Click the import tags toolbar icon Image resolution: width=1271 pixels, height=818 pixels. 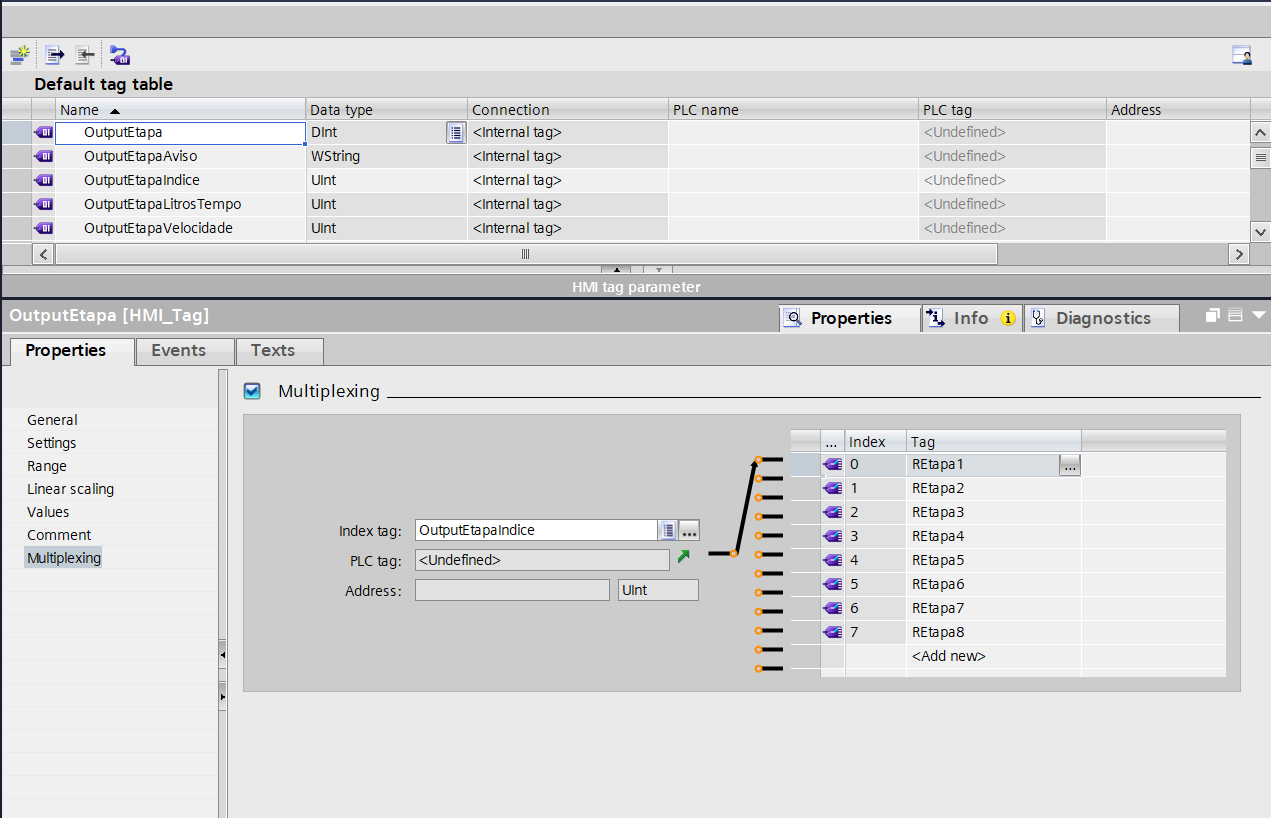pos(86,56)
